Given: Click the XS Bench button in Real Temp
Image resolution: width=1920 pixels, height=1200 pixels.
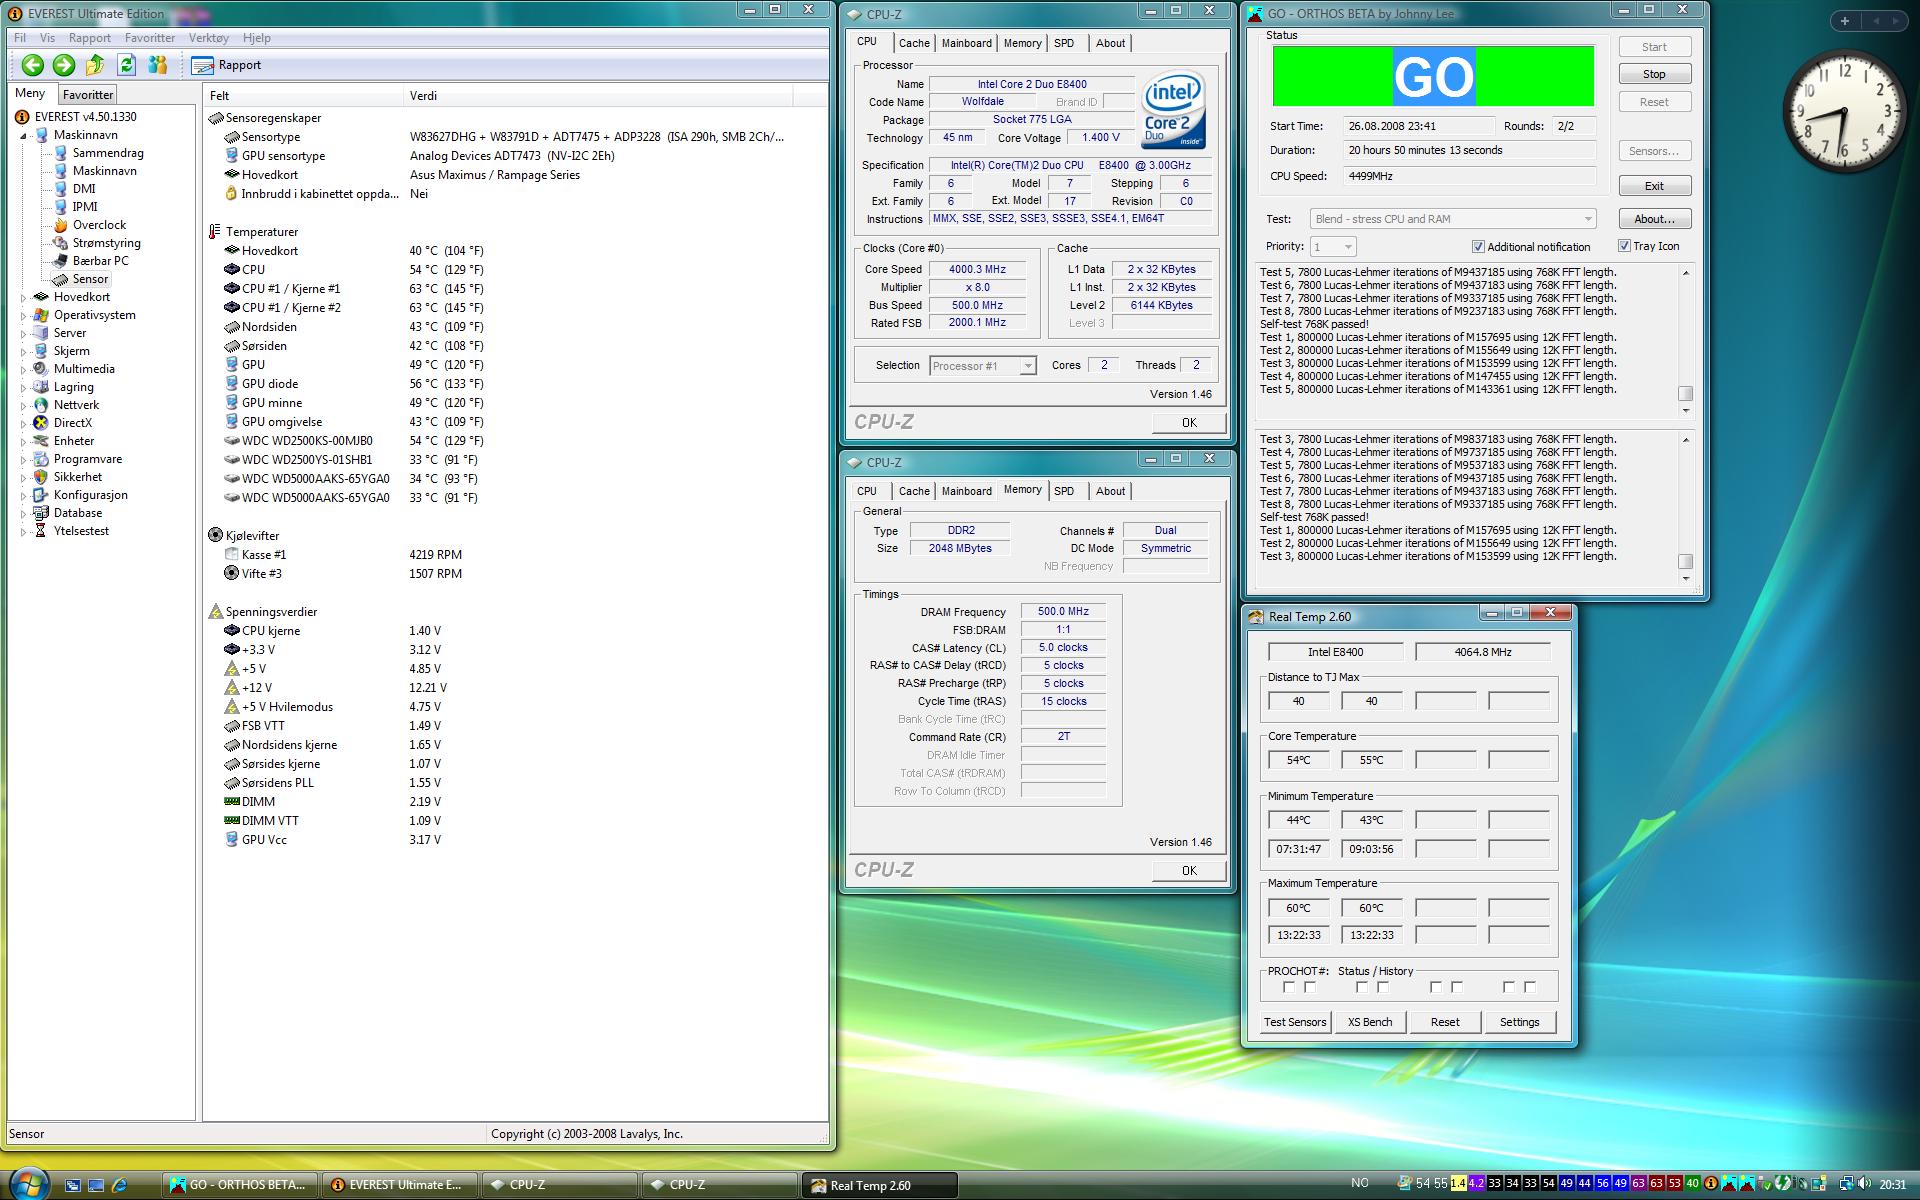Looking at the screenshot, I should coord(1369,1022).
